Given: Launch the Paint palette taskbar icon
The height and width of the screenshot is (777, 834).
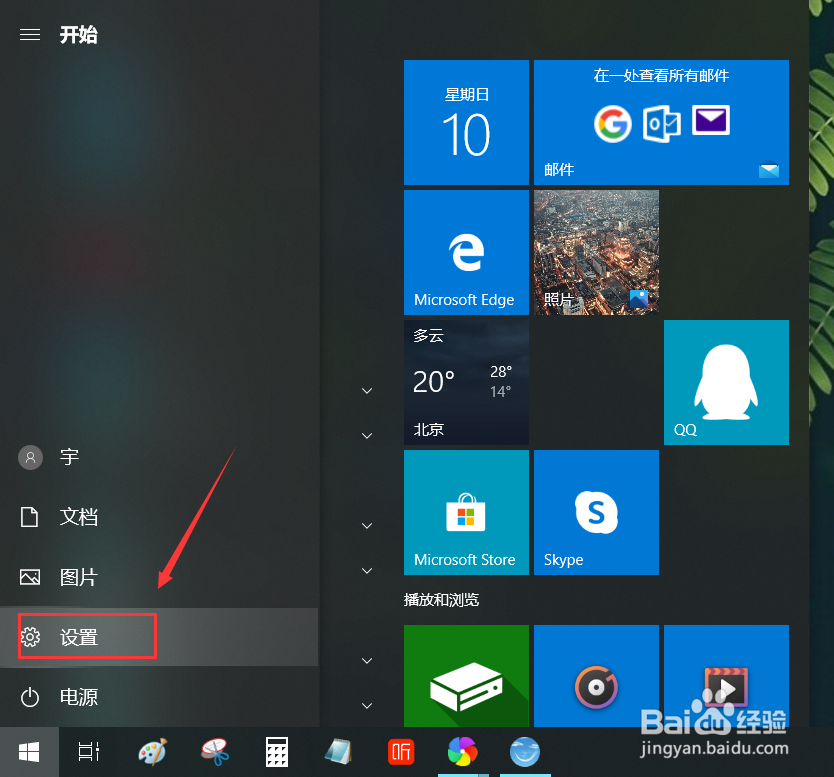Looking at the screenshot, I should point(153,752).
